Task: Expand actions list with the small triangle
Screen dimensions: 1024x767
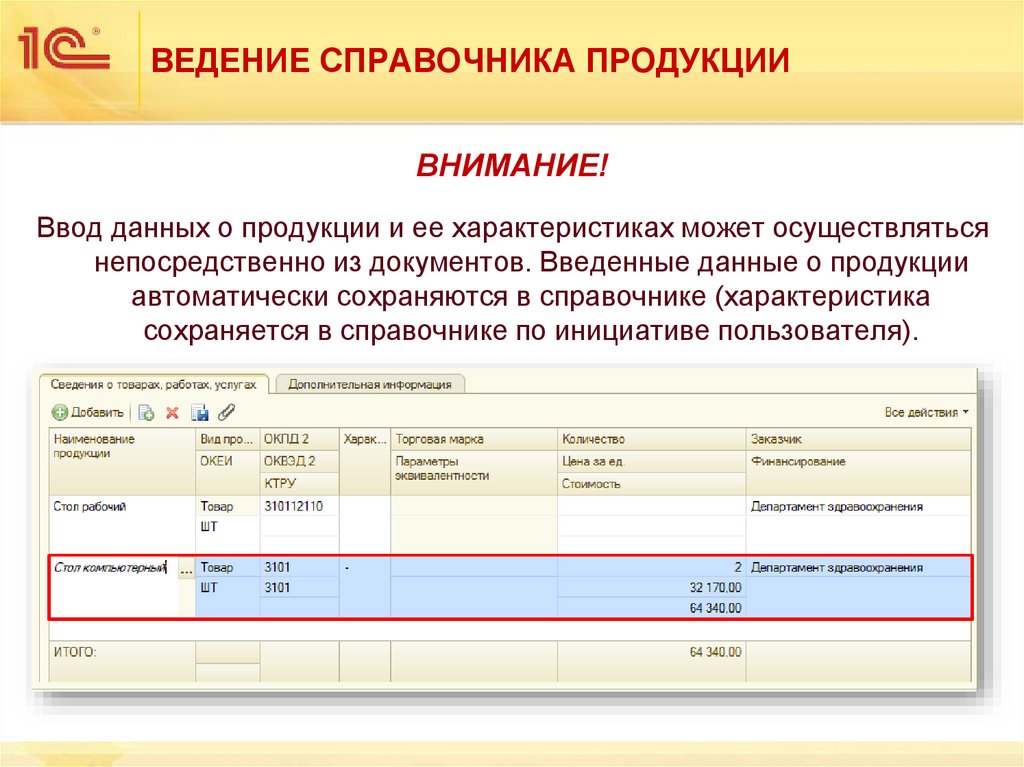Action: (x=966, y=411)
